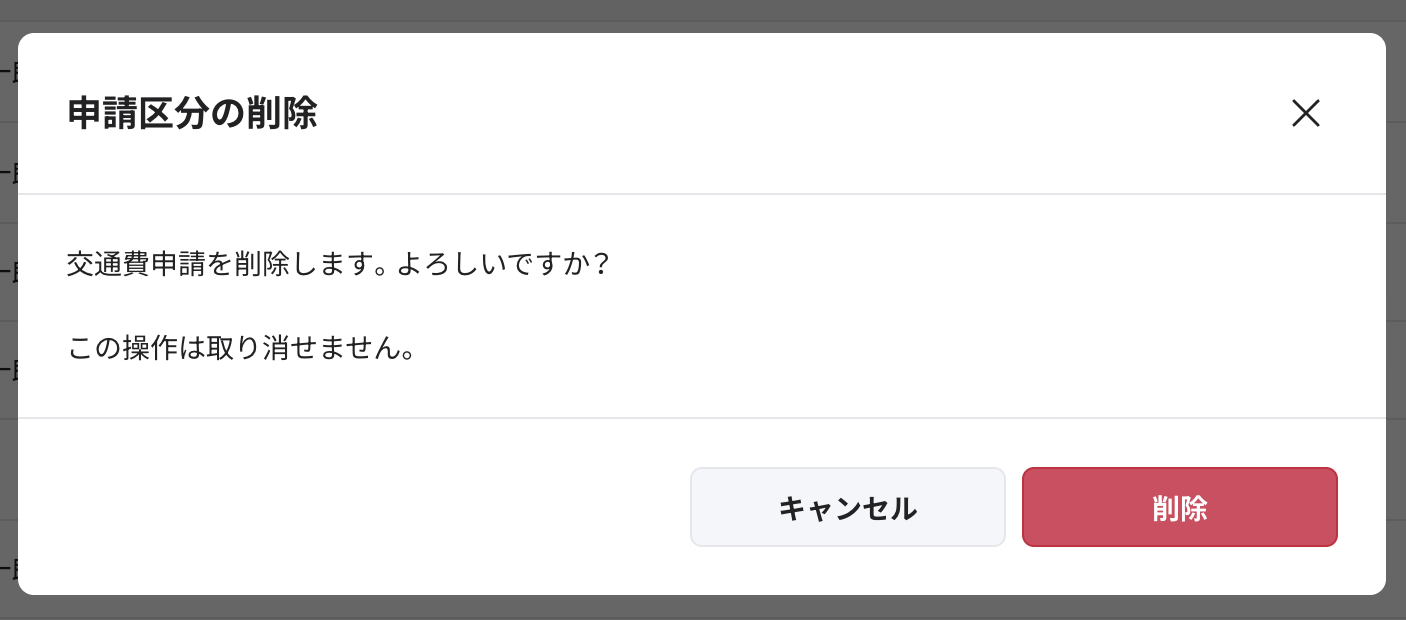1406x620 pixels.
Task: Click blank header space beside the title
Action: [800, 114]
